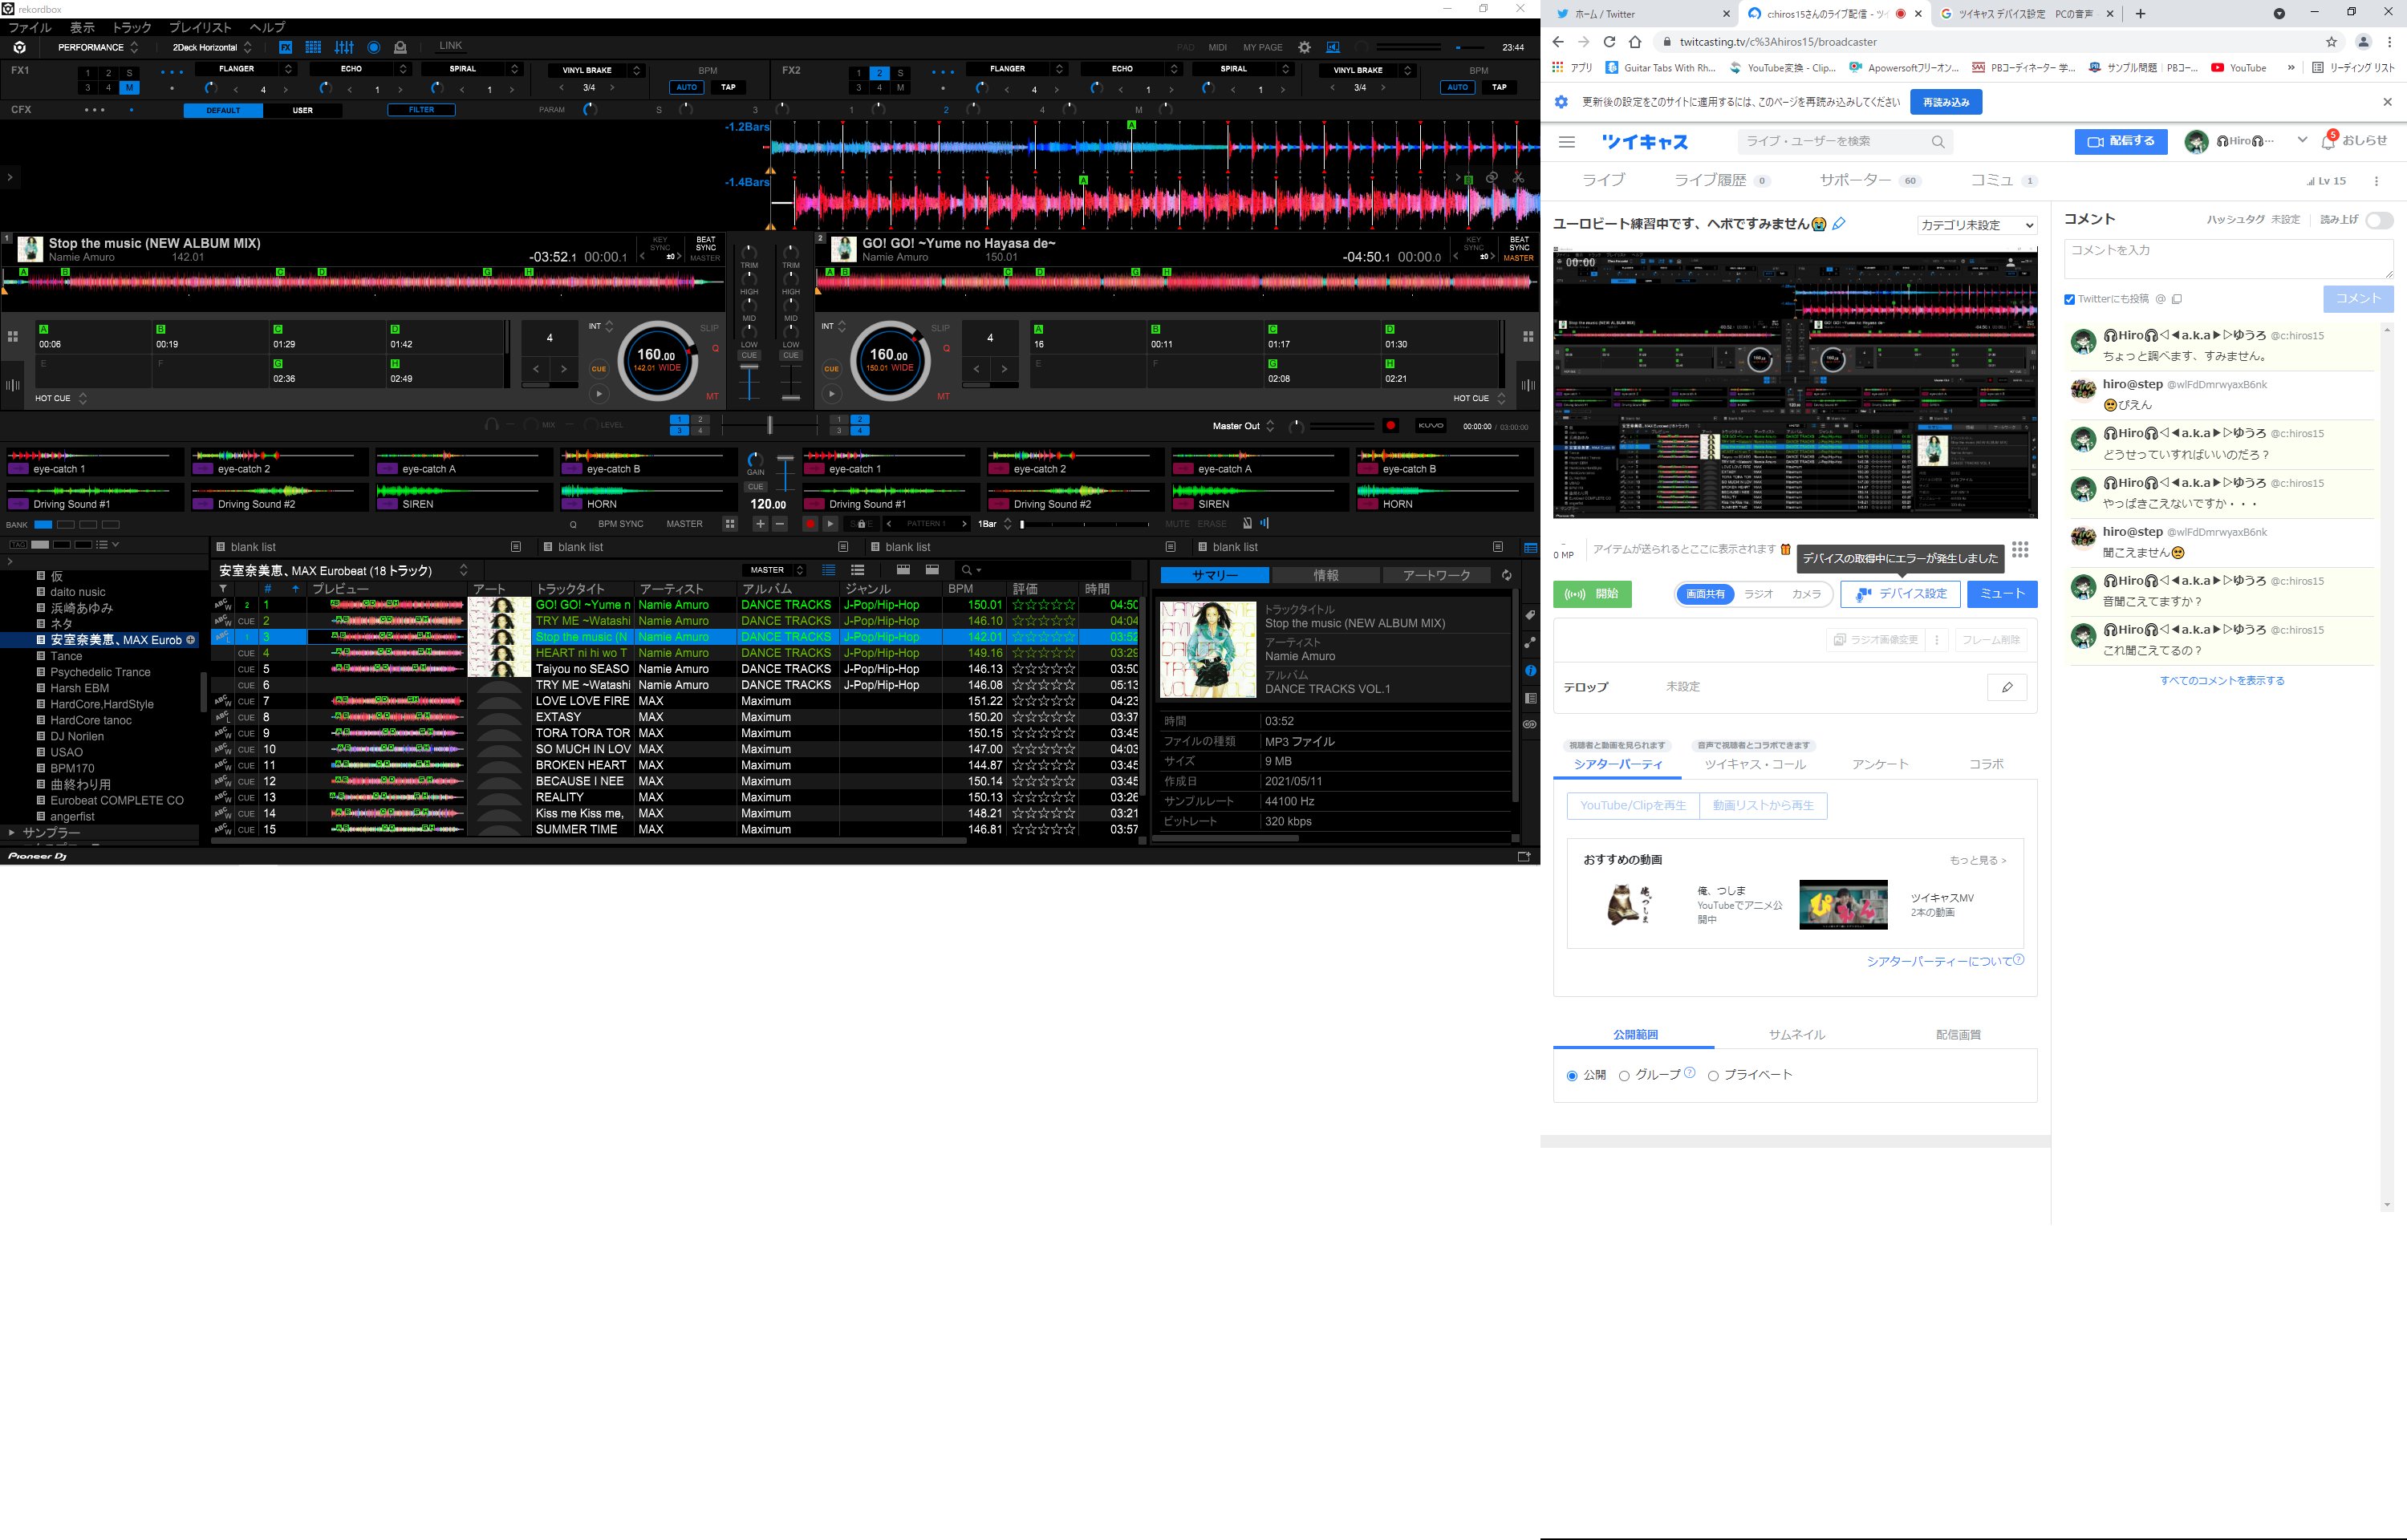2407x1540 pixels.
Task: Expand the サンプラー tree item
Action: tap(11, 832)
